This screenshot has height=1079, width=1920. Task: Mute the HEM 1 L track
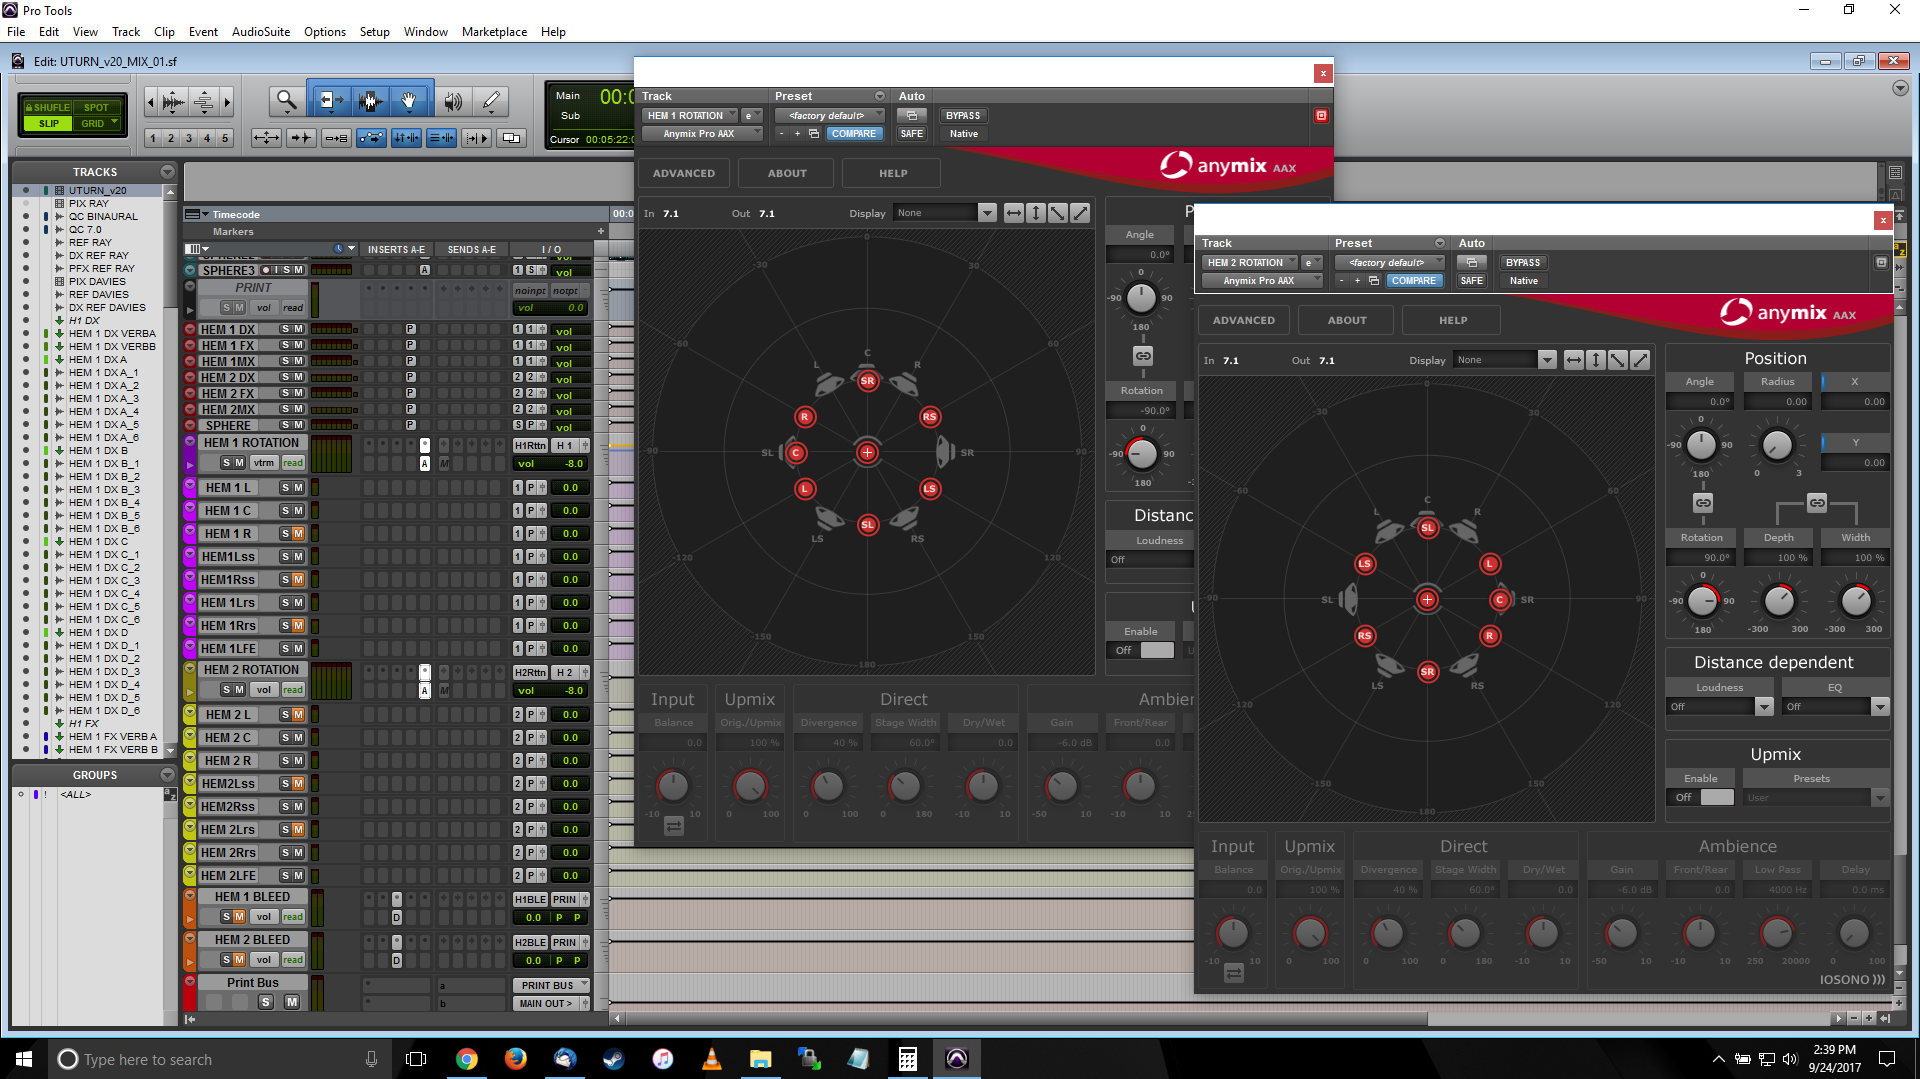pos(298,488)
